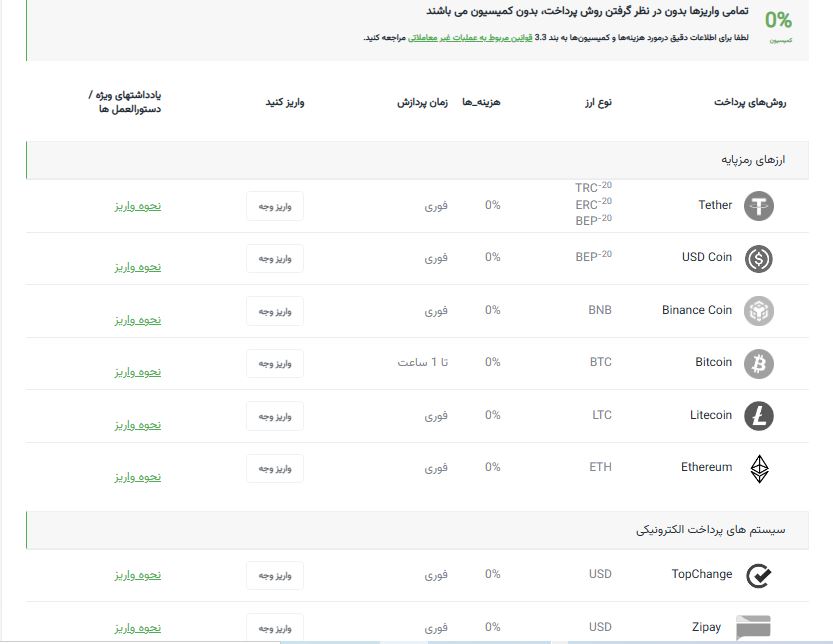Open the how-to-deposit link for Litecoin
This screenshot has height=644, width=833.
(138, 425)
